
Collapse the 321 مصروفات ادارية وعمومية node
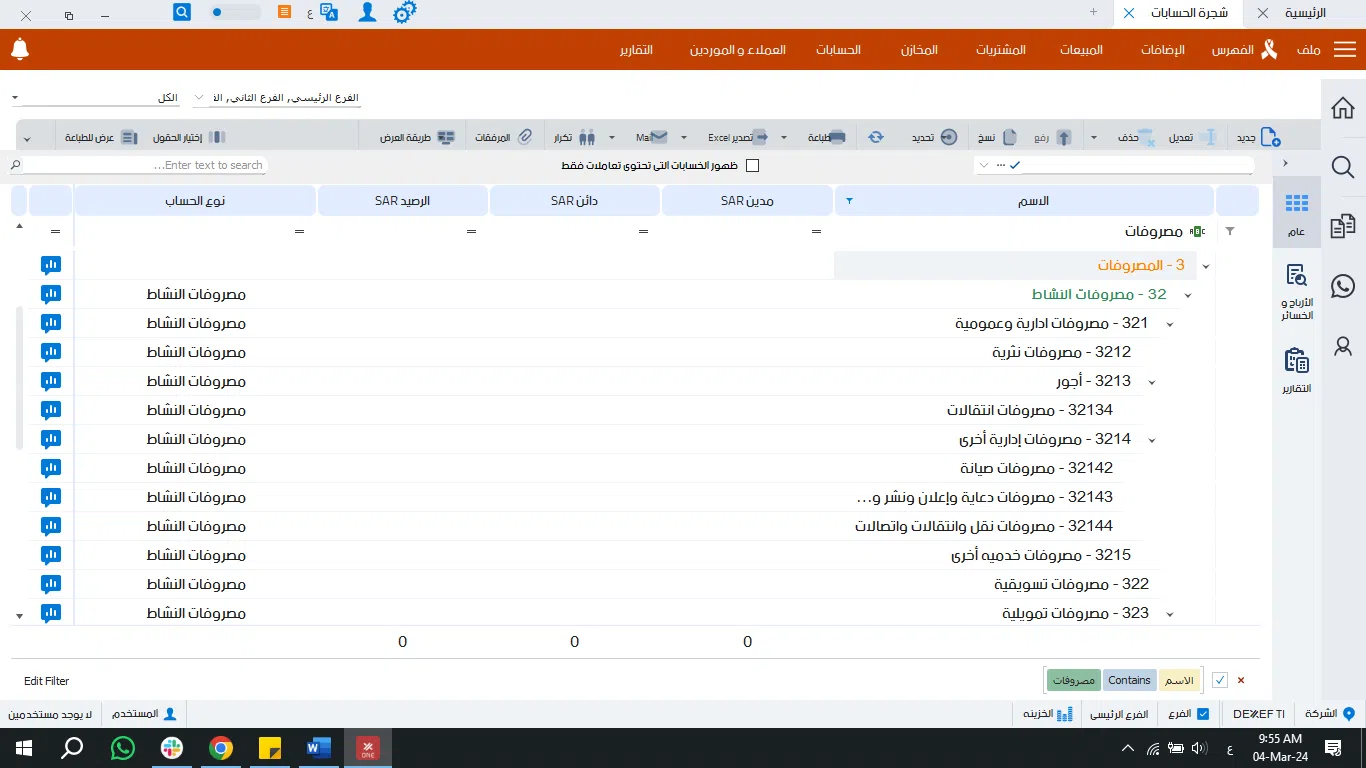(1169, 324)
